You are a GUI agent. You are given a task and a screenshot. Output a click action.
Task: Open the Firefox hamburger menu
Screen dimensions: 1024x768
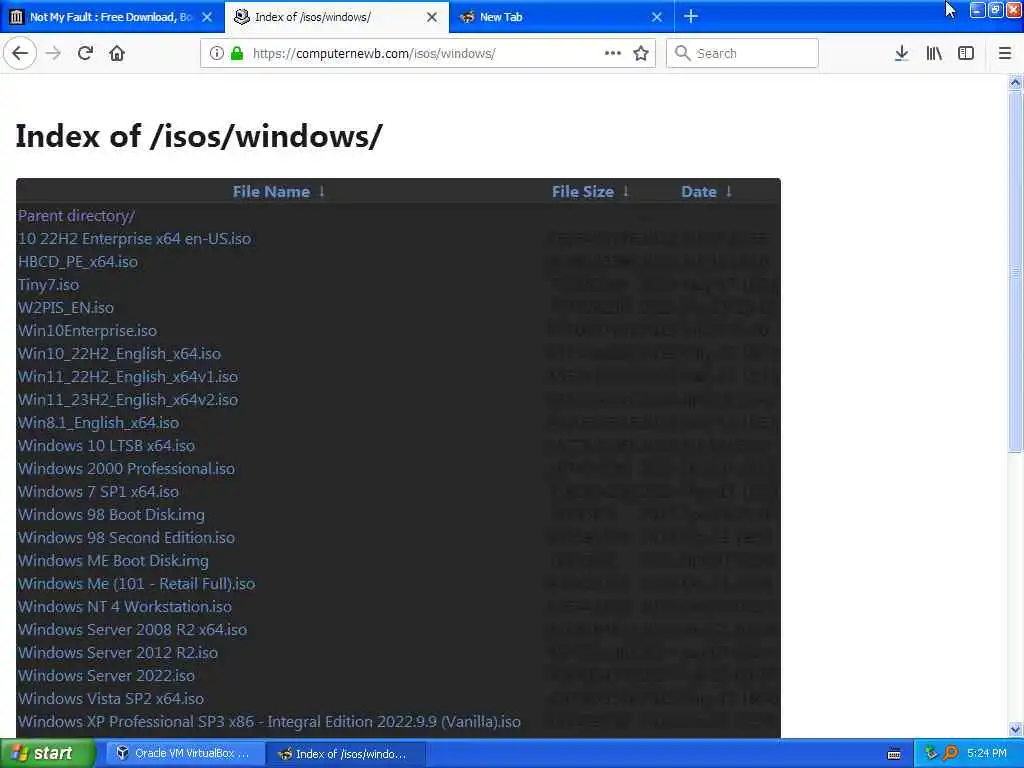(1005, 54)
